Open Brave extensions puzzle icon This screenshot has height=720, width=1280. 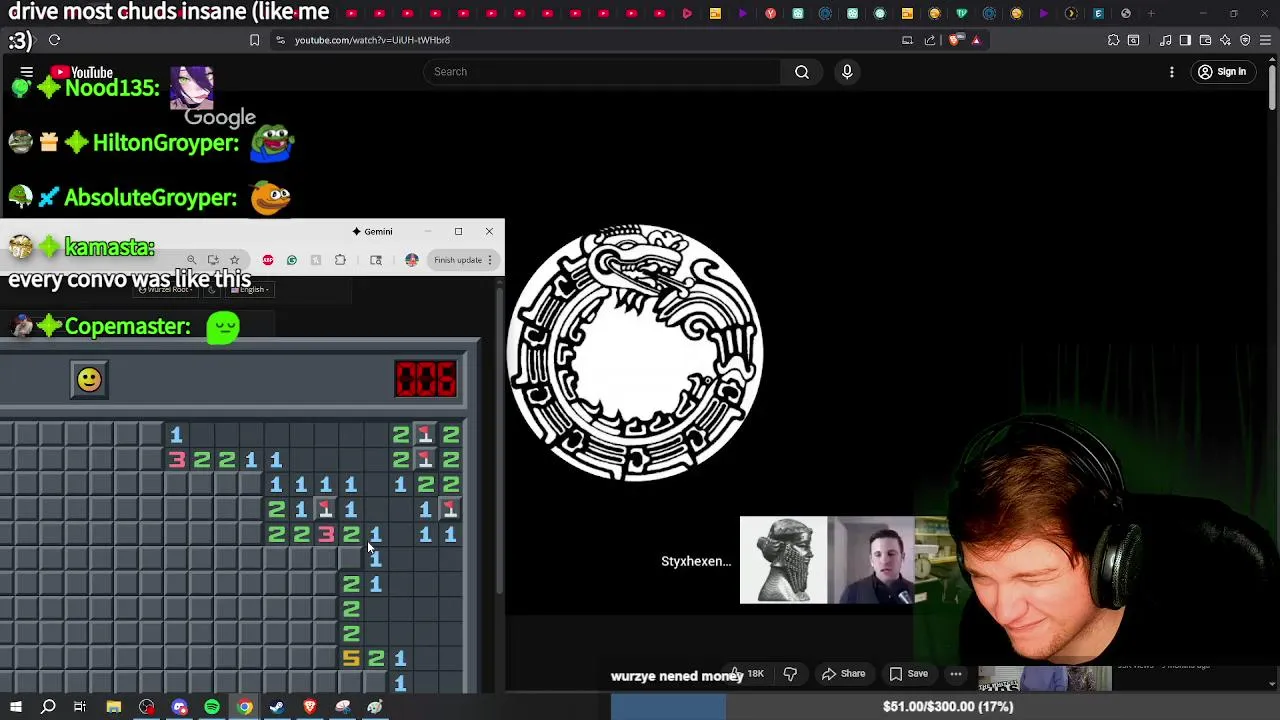click(x=1113, y=40)
